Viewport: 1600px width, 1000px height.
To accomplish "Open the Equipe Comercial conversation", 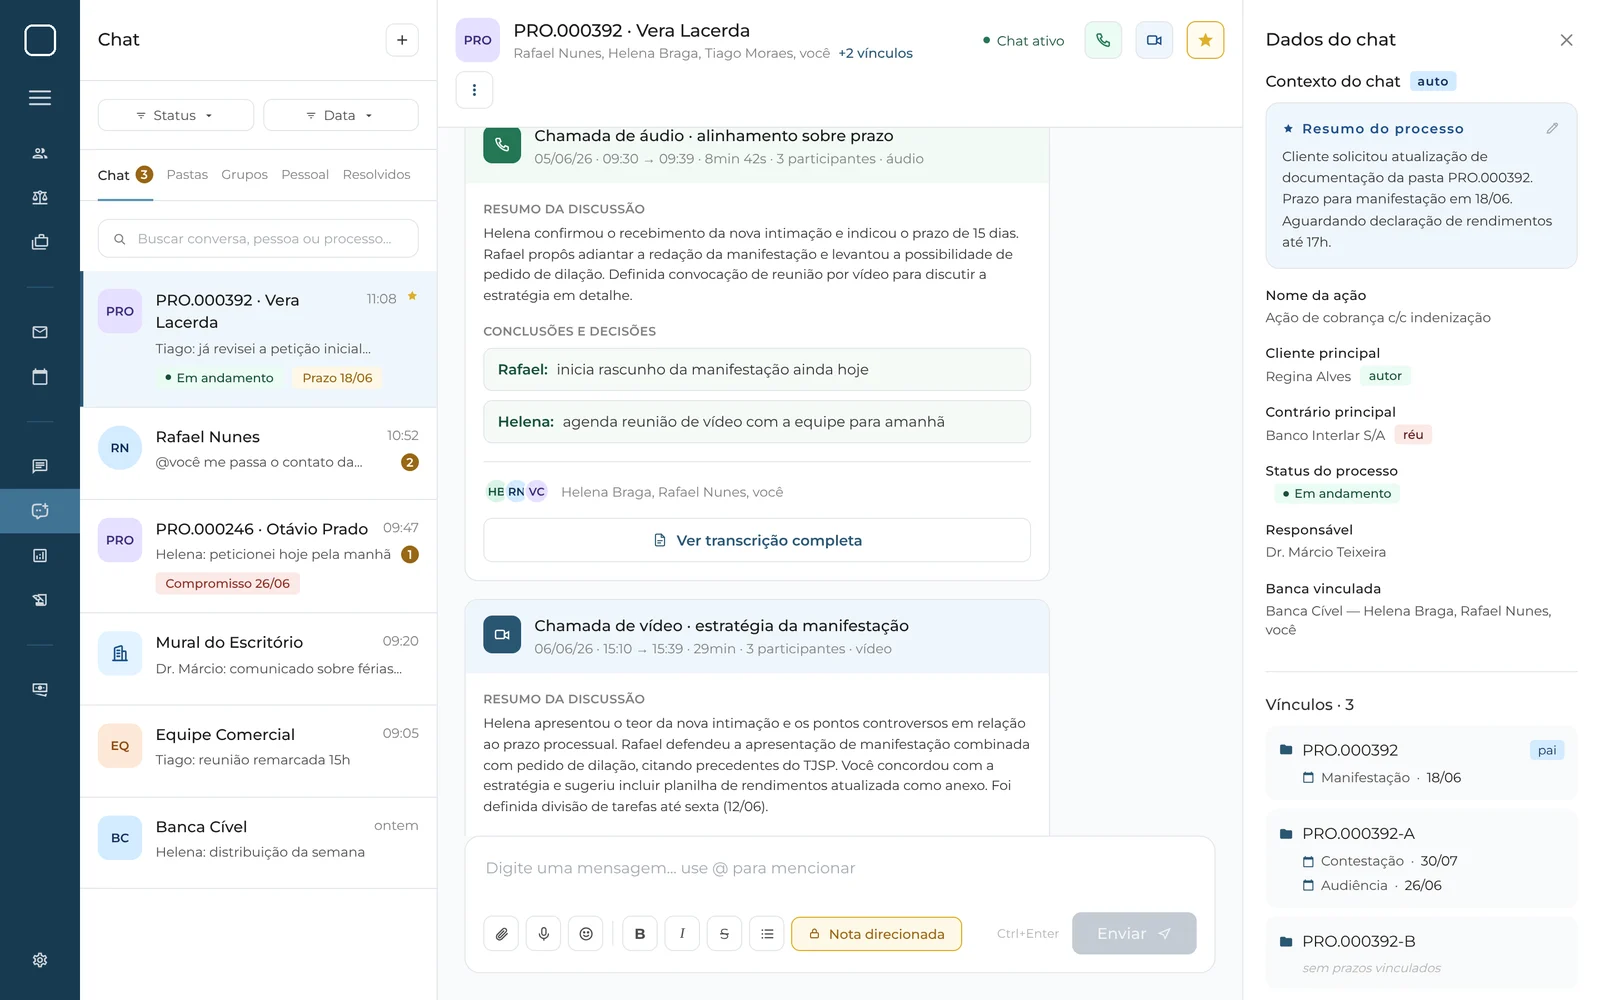I will [x=258, y=751].
